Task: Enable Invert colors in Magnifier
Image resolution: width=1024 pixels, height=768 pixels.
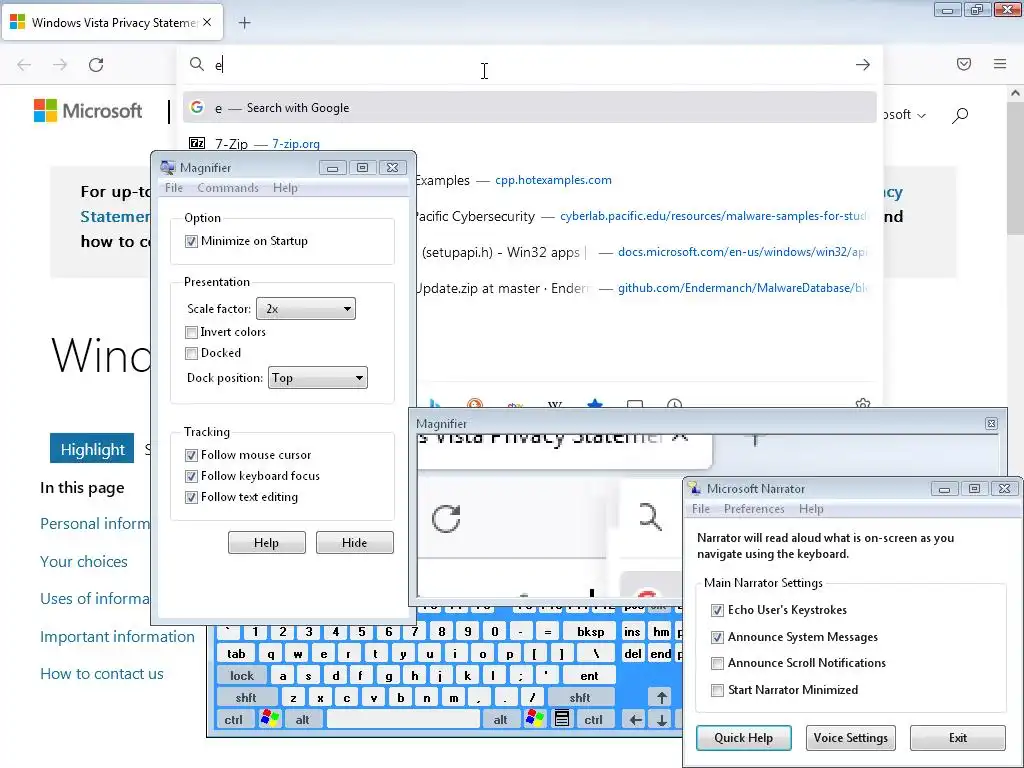Action: point(191,332)
